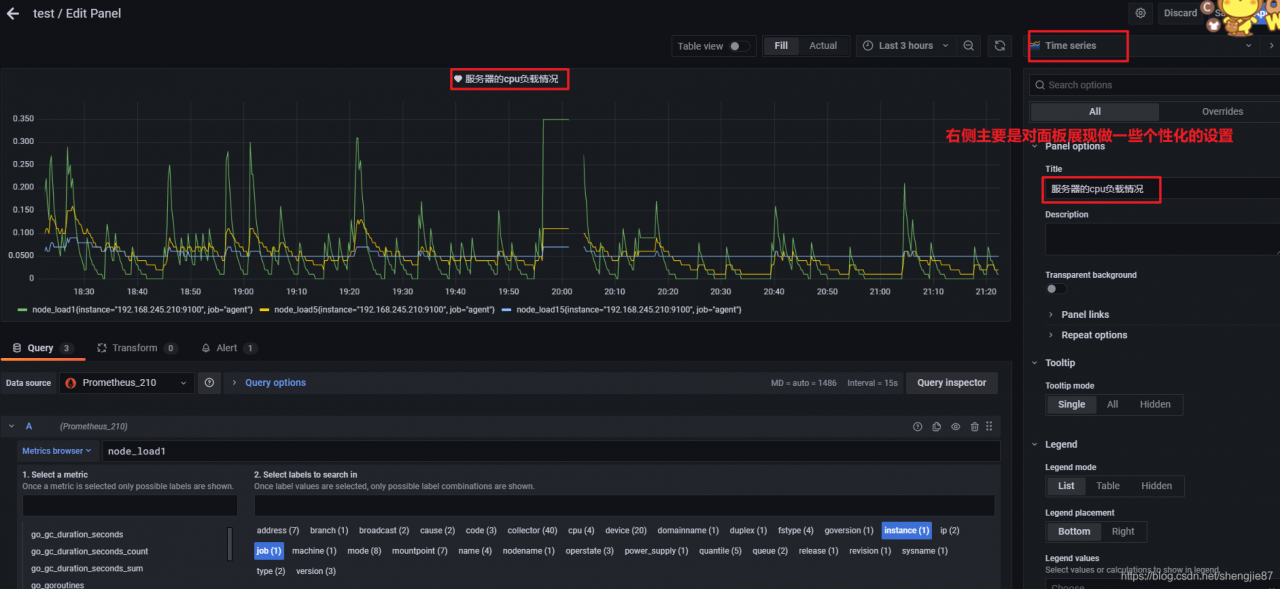Viewport: 1280px width, 589px height.
Task: Open query A help icon
Action: [x=917, y=427]
